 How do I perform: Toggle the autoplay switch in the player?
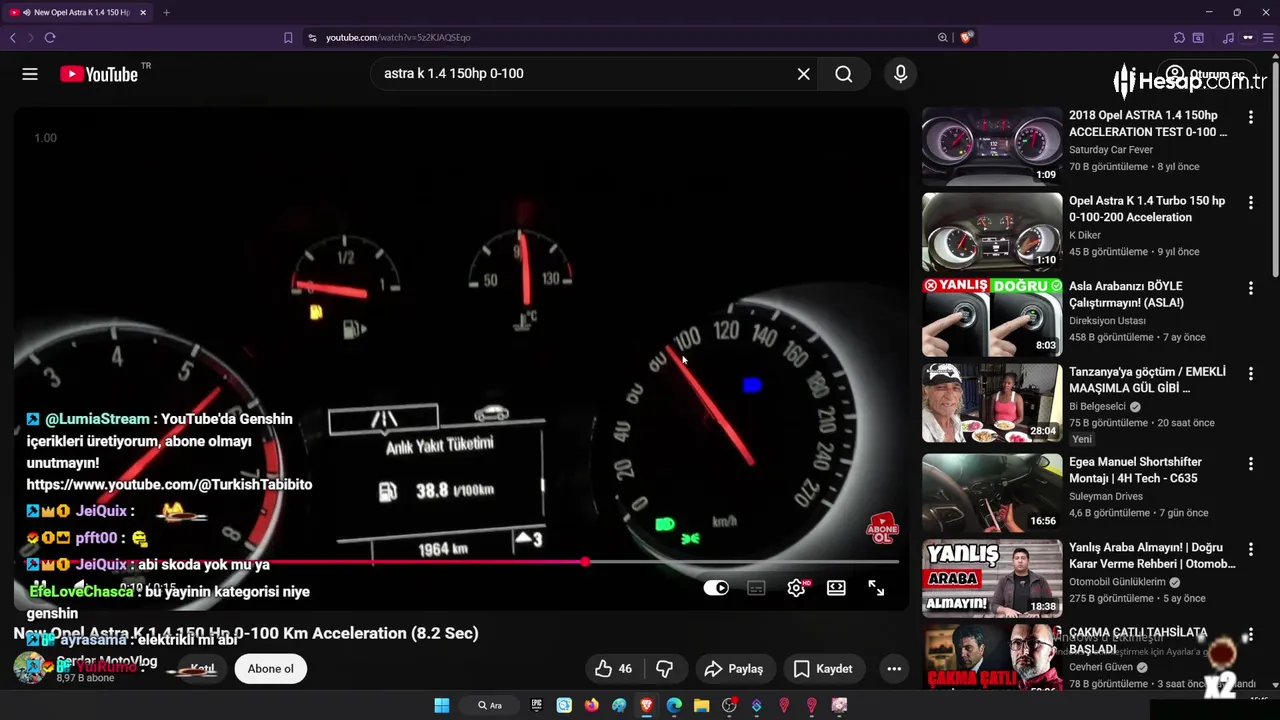(x=716, y=588)
